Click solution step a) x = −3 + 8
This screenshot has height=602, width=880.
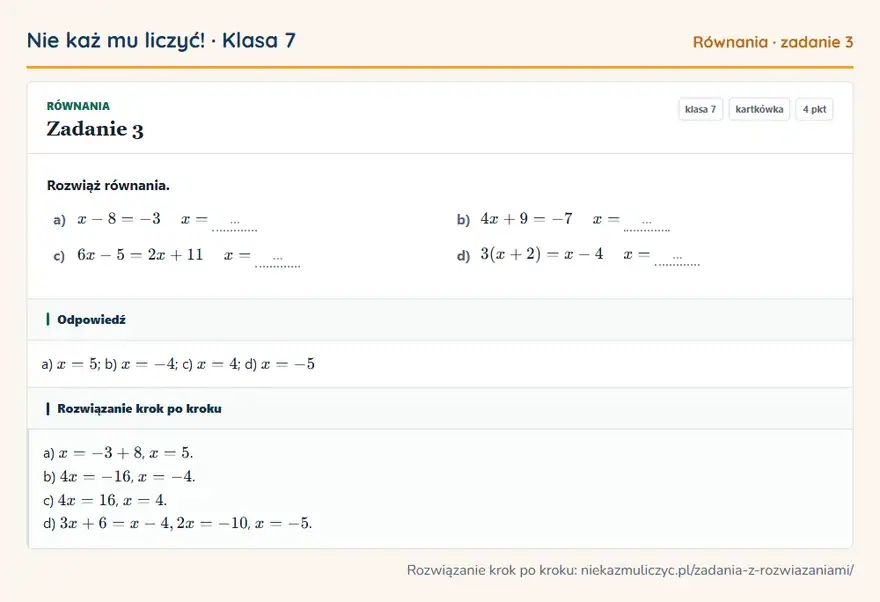[x=118, y=453]
